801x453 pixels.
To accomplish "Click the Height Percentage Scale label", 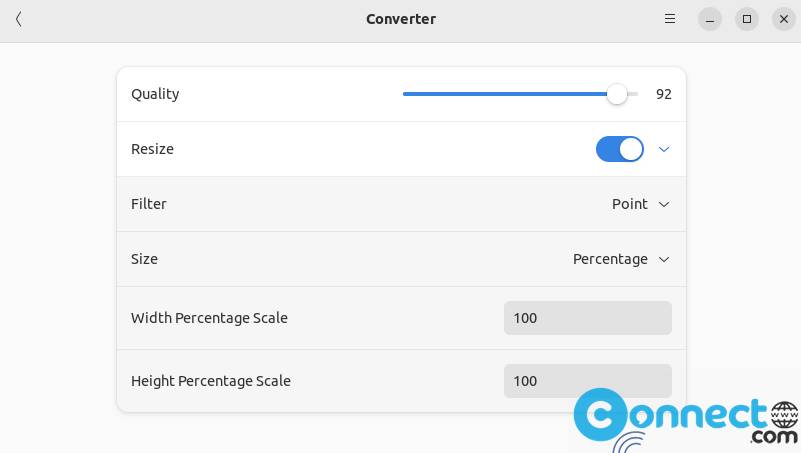I will click(210, 381).
